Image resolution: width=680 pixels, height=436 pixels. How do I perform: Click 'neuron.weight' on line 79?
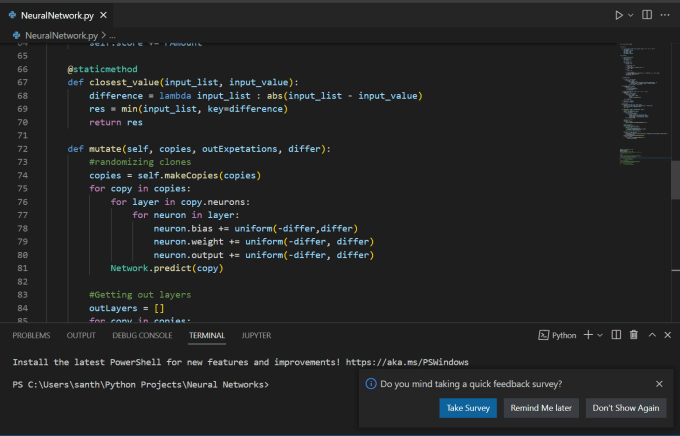click(x=189, y=242)
